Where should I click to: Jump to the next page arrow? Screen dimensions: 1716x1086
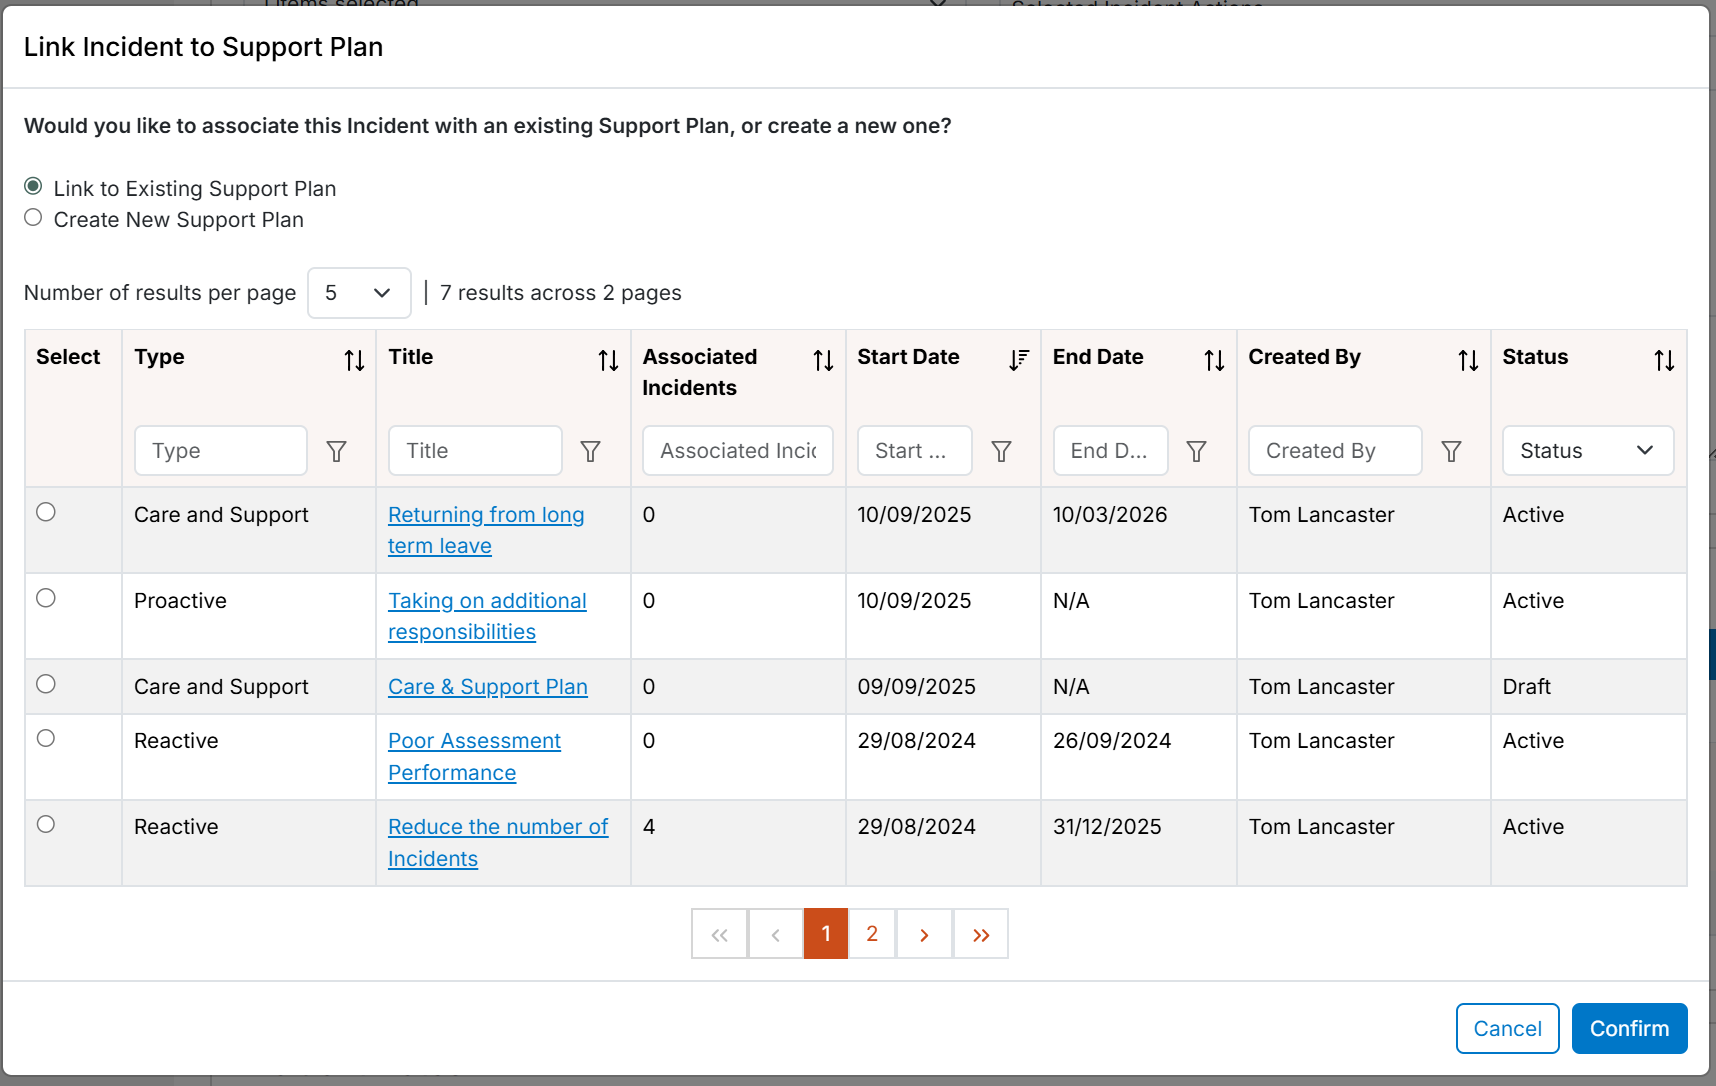click(x=924, y=934)
